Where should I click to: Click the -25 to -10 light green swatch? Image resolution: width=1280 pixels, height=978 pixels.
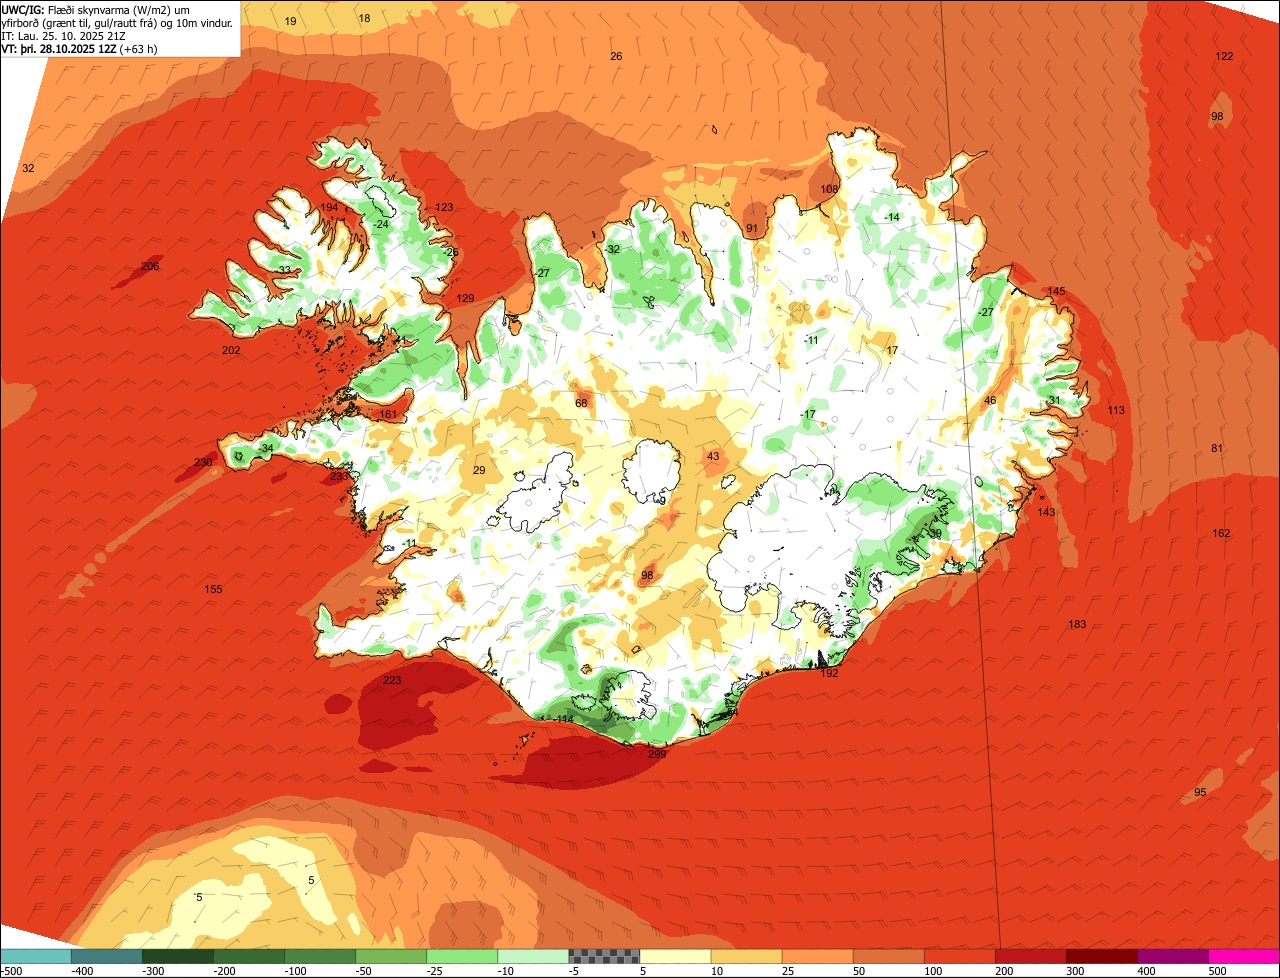(x=462, y=956)
